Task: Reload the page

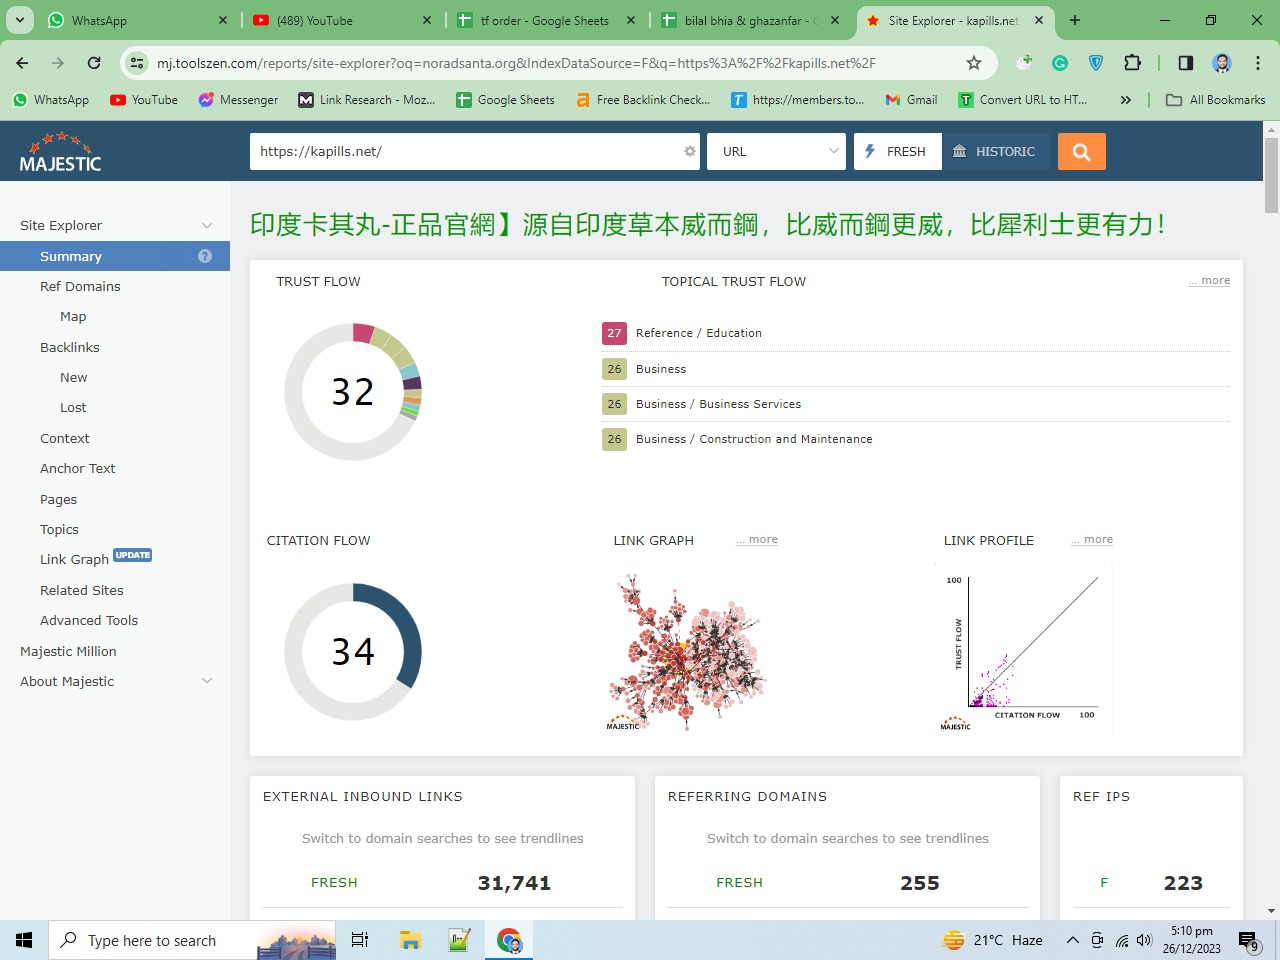Action: [x=94, y=63]
